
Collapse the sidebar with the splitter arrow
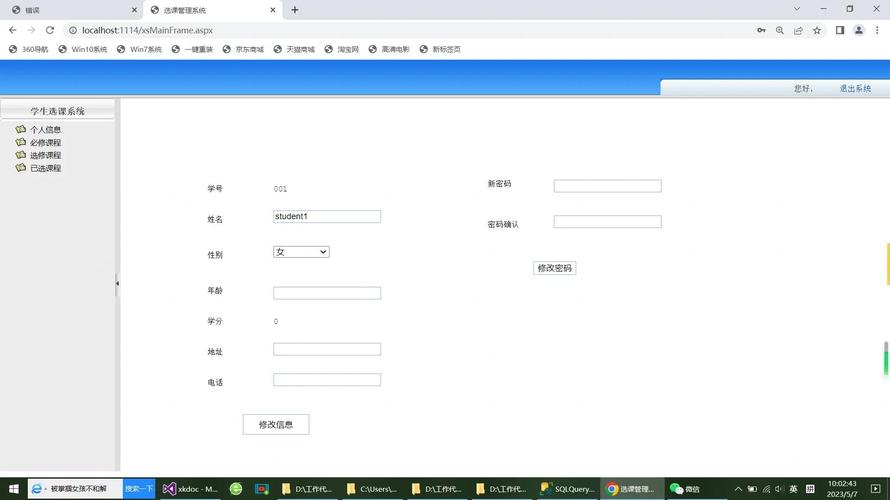(117, 283)
